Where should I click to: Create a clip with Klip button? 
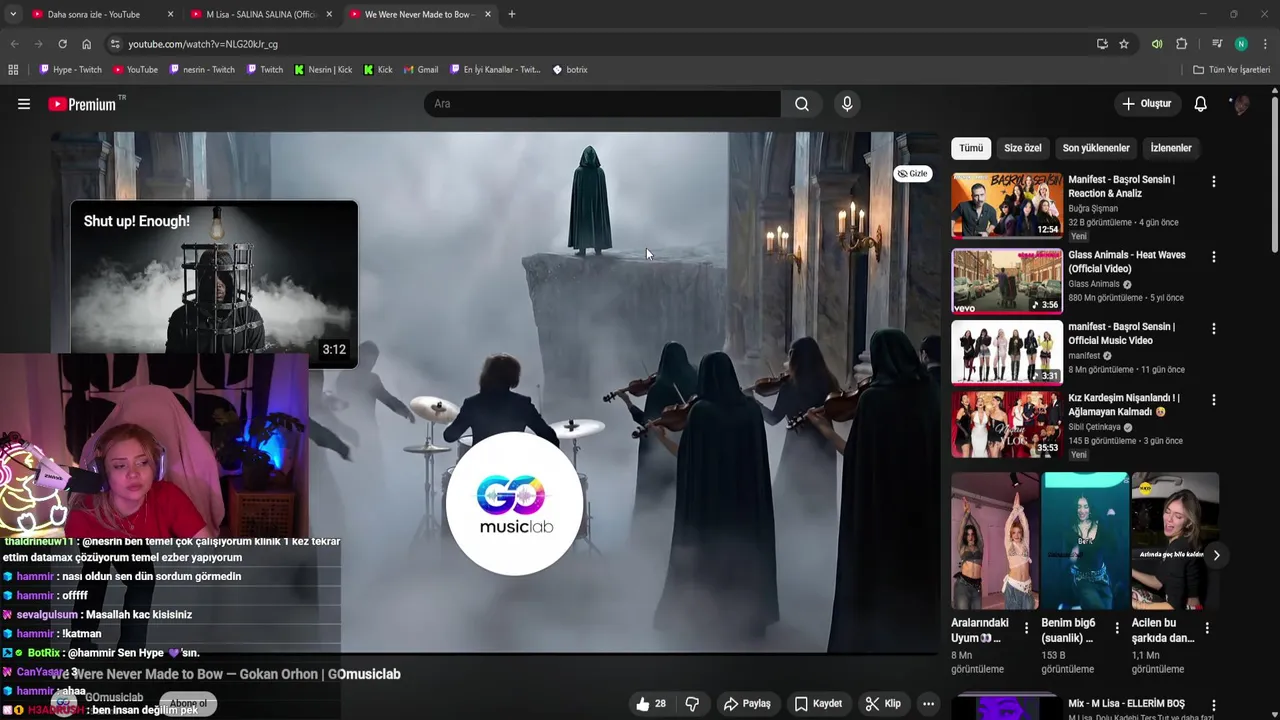click(883, 704)
